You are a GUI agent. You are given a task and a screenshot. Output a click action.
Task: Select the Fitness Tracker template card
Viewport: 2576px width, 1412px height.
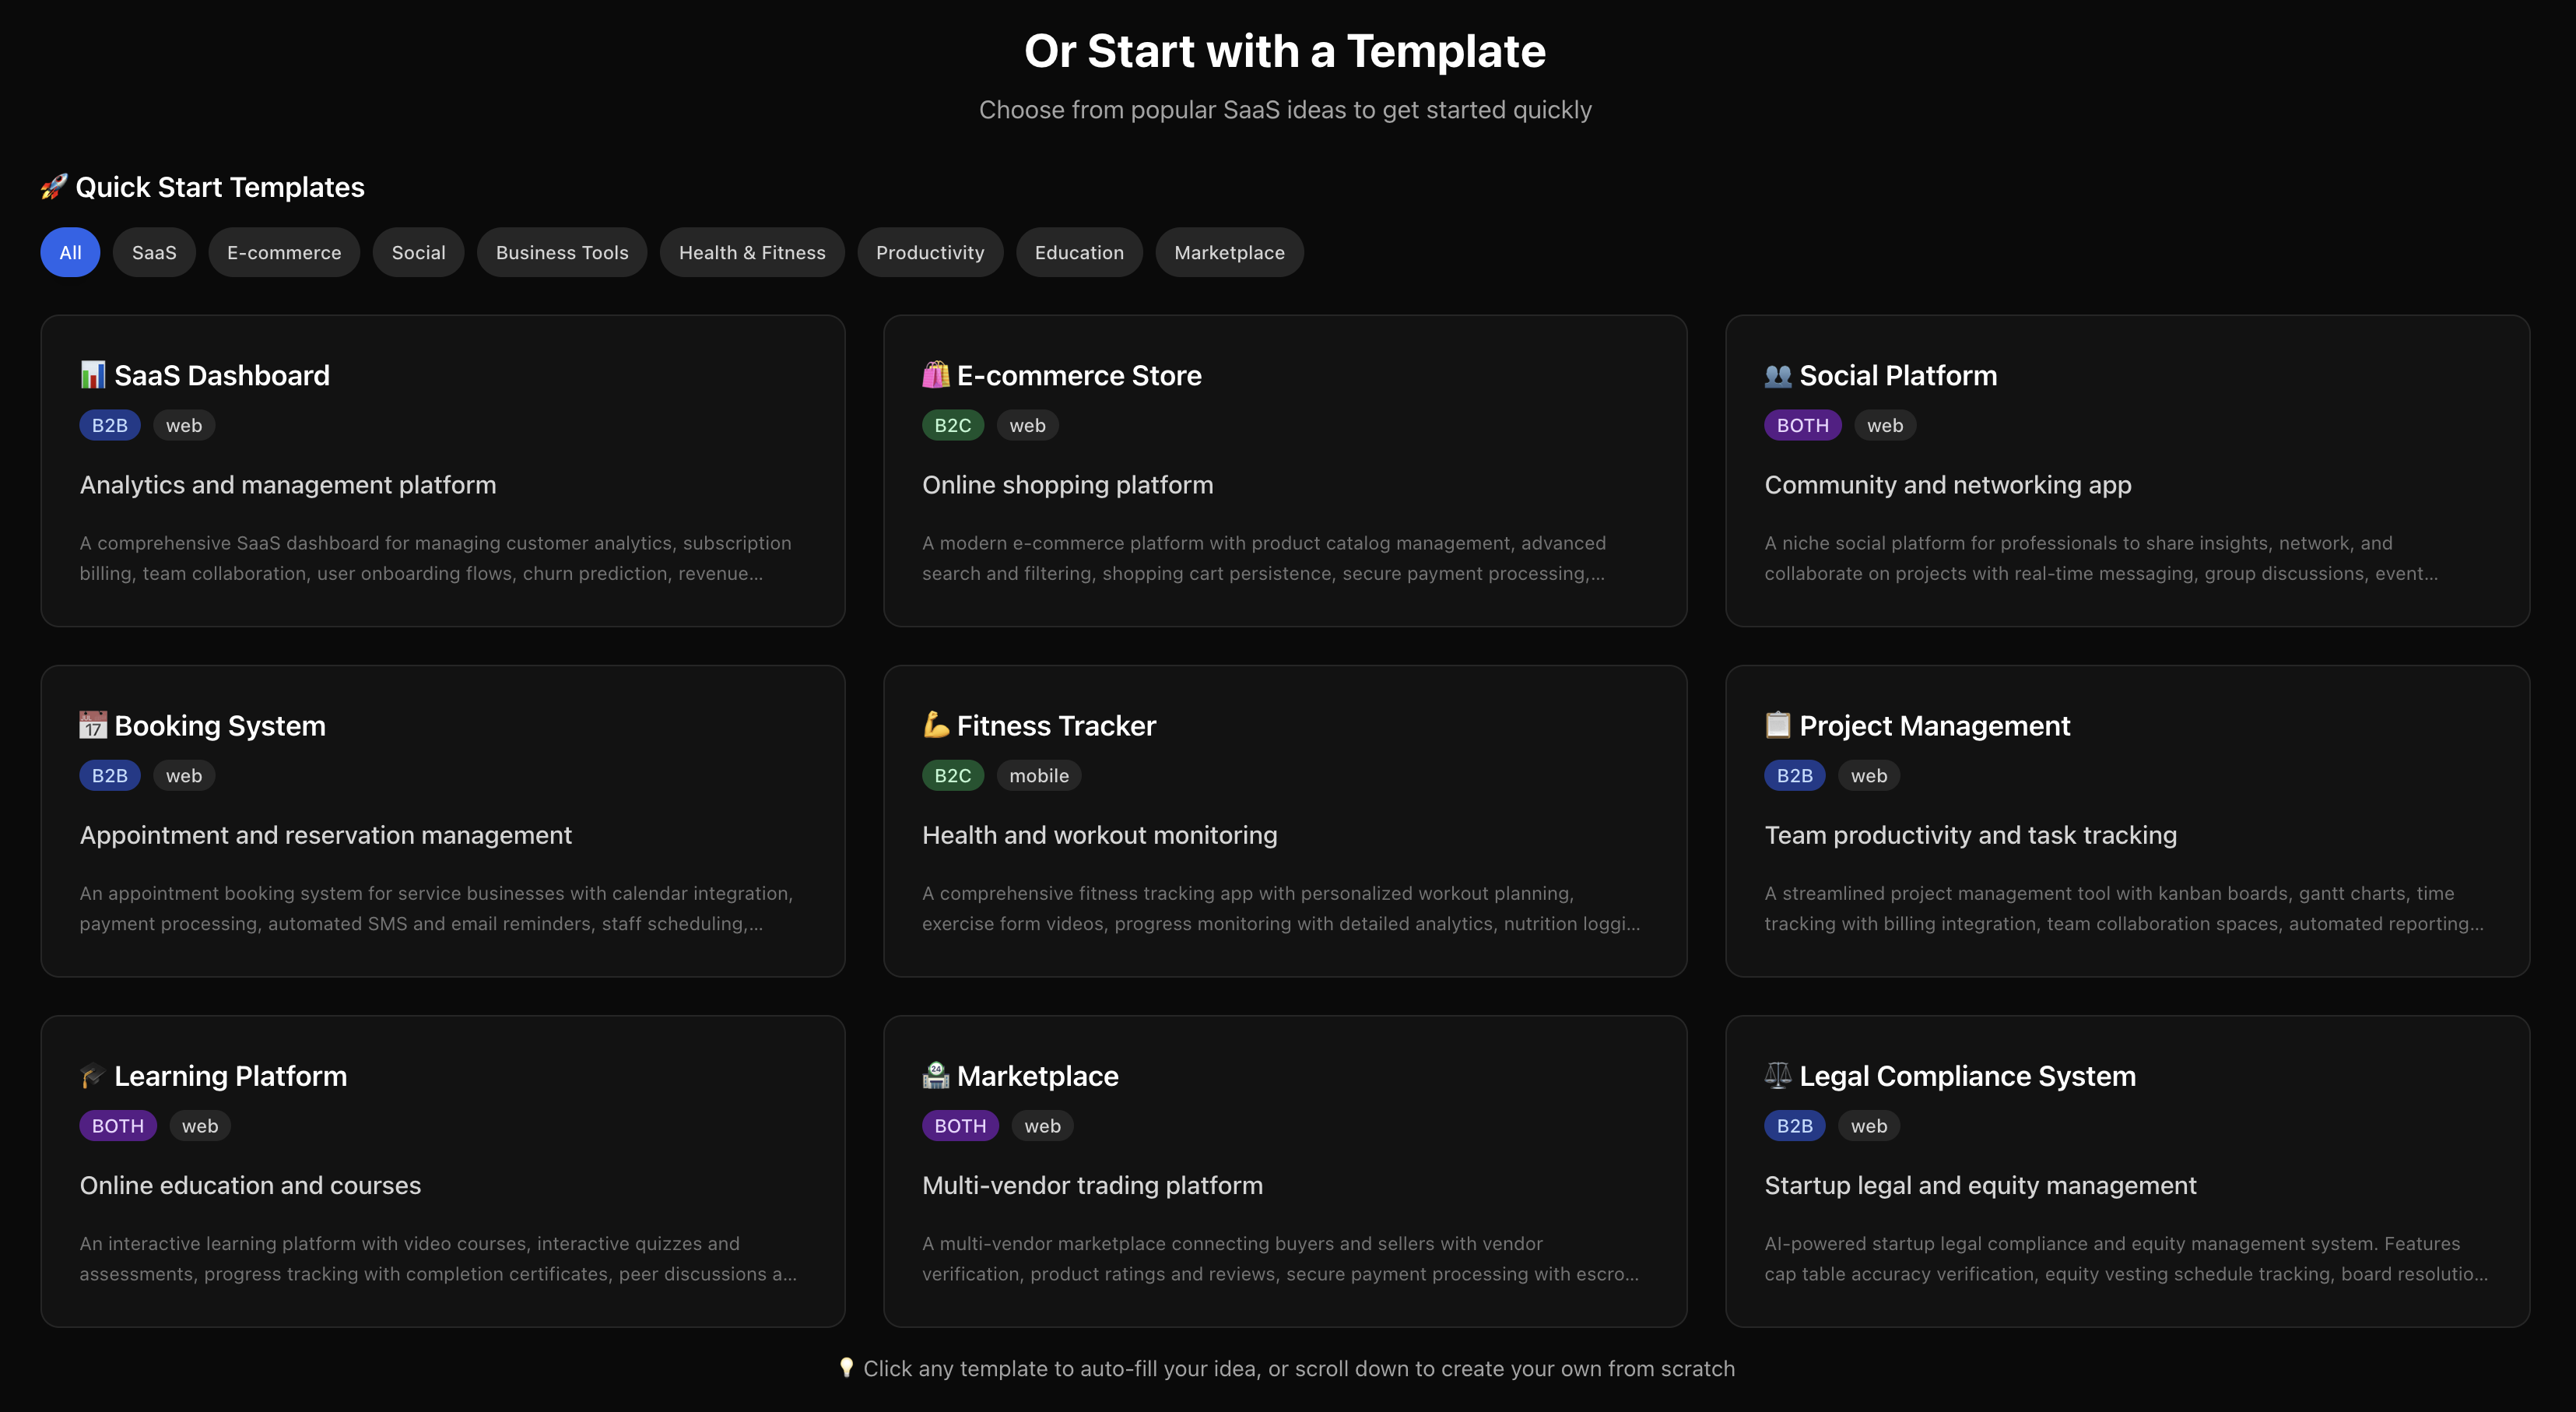(x=1286, y=820)
